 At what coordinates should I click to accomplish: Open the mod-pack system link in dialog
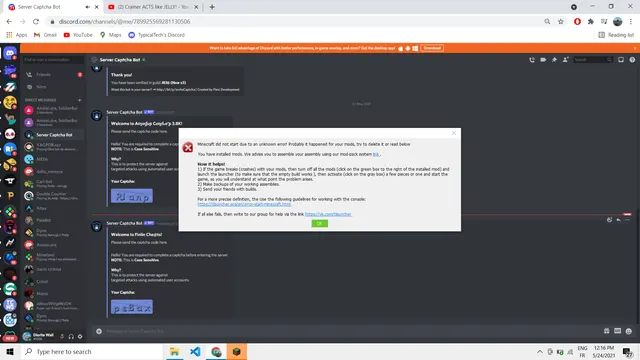click(x=376, y=154)
